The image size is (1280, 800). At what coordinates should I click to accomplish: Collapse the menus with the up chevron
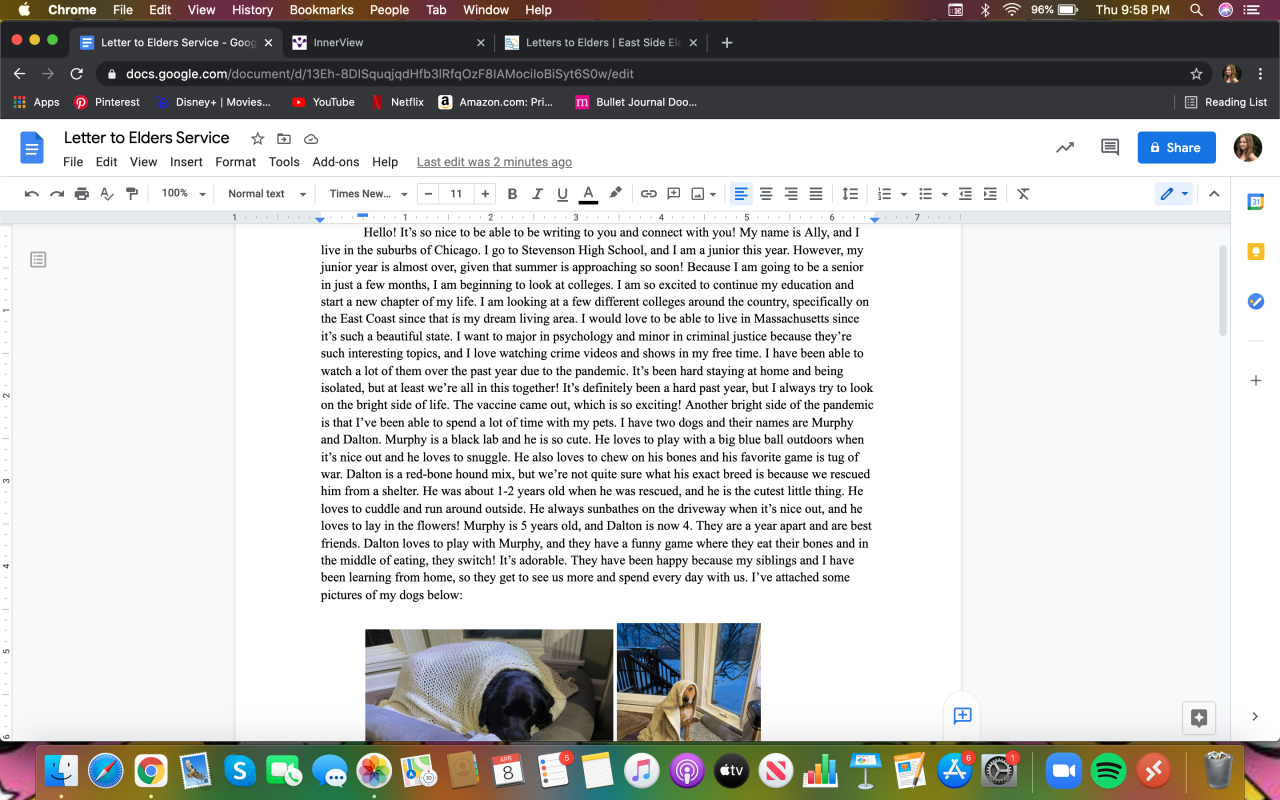[1214, 194]
